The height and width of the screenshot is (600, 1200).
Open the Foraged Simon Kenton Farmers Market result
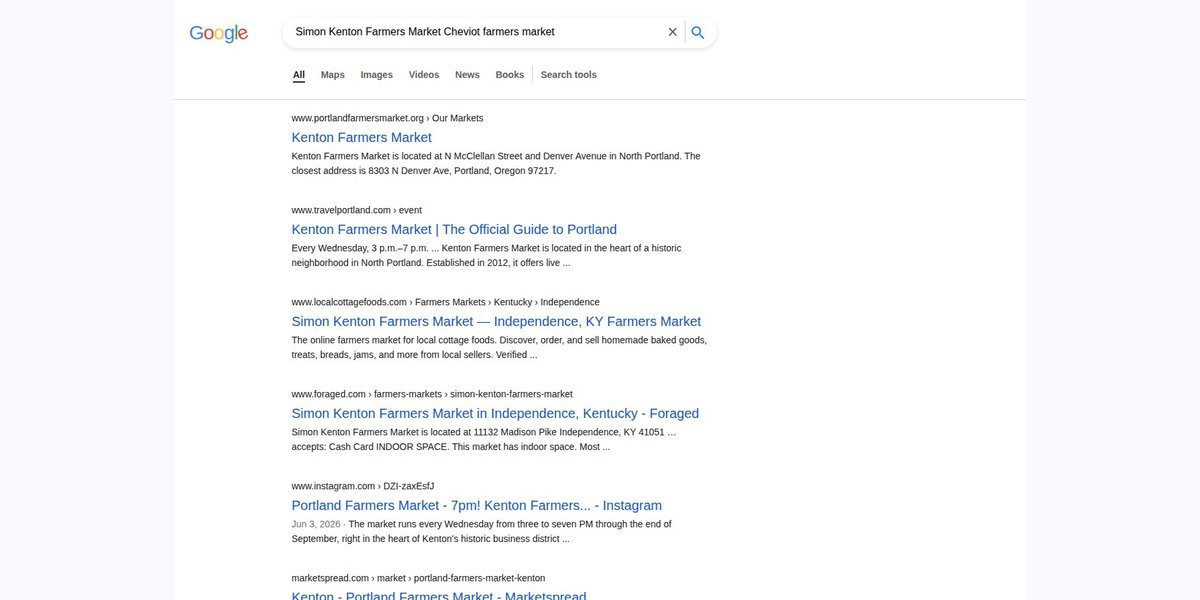tap(495, 413)
